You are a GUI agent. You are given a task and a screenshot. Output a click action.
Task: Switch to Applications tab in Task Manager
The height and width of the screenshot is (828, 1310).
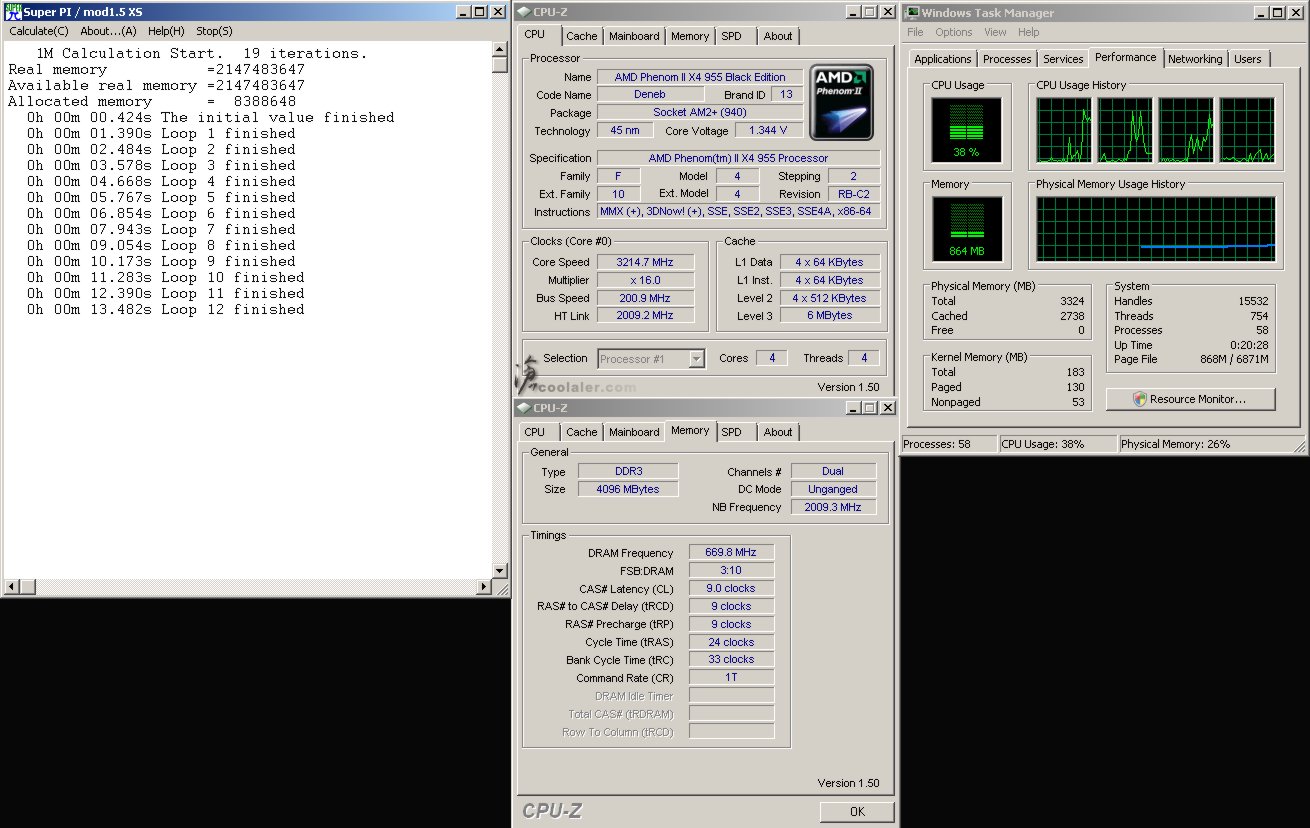tap(942, 59)
